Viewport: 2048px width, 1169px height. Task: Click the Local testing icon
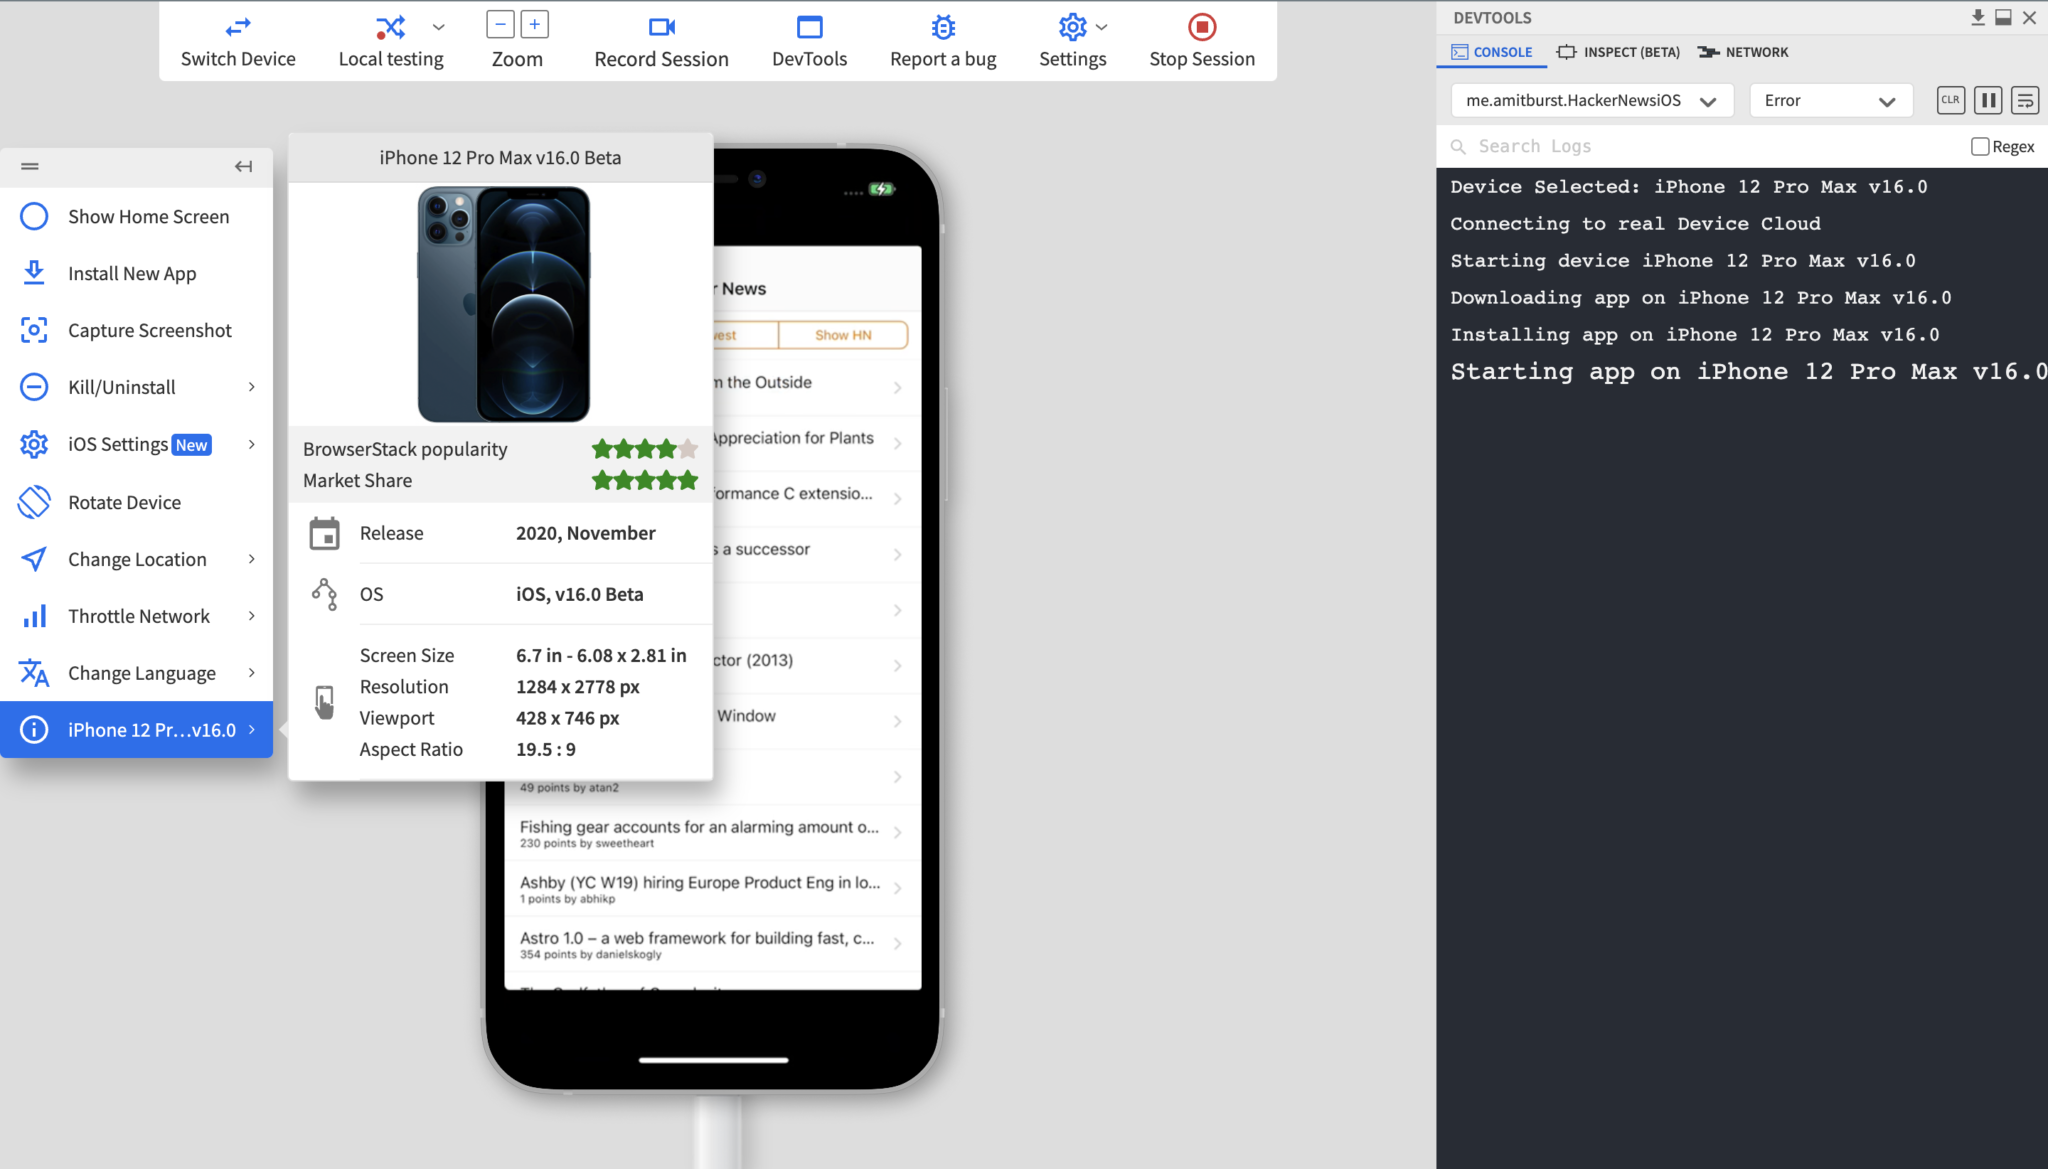click(389, 27)
